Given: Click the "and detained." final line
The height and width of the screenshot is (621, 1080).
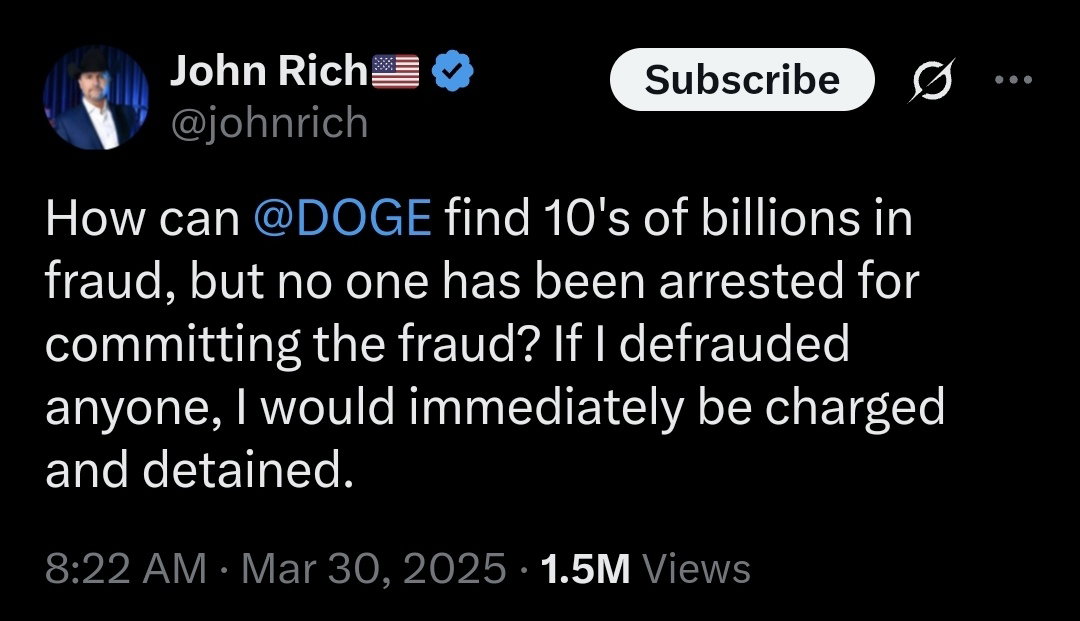Looking at the screenshot, I should 200,471.
